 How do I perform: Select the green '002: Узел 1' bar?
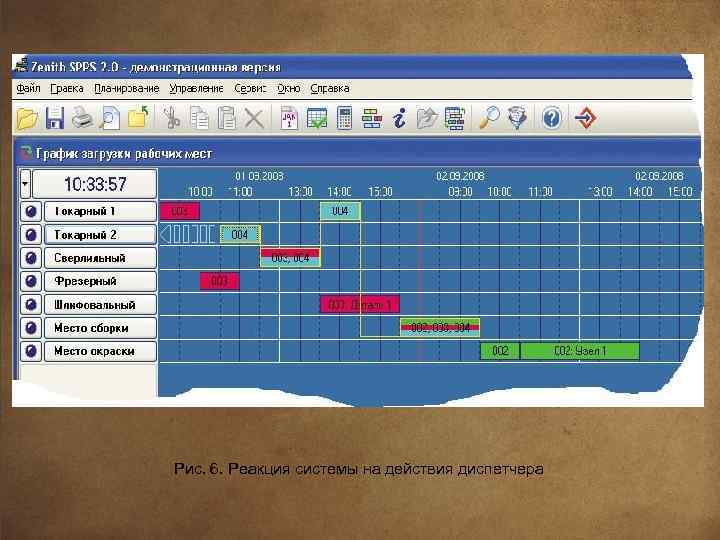(580, 351)
